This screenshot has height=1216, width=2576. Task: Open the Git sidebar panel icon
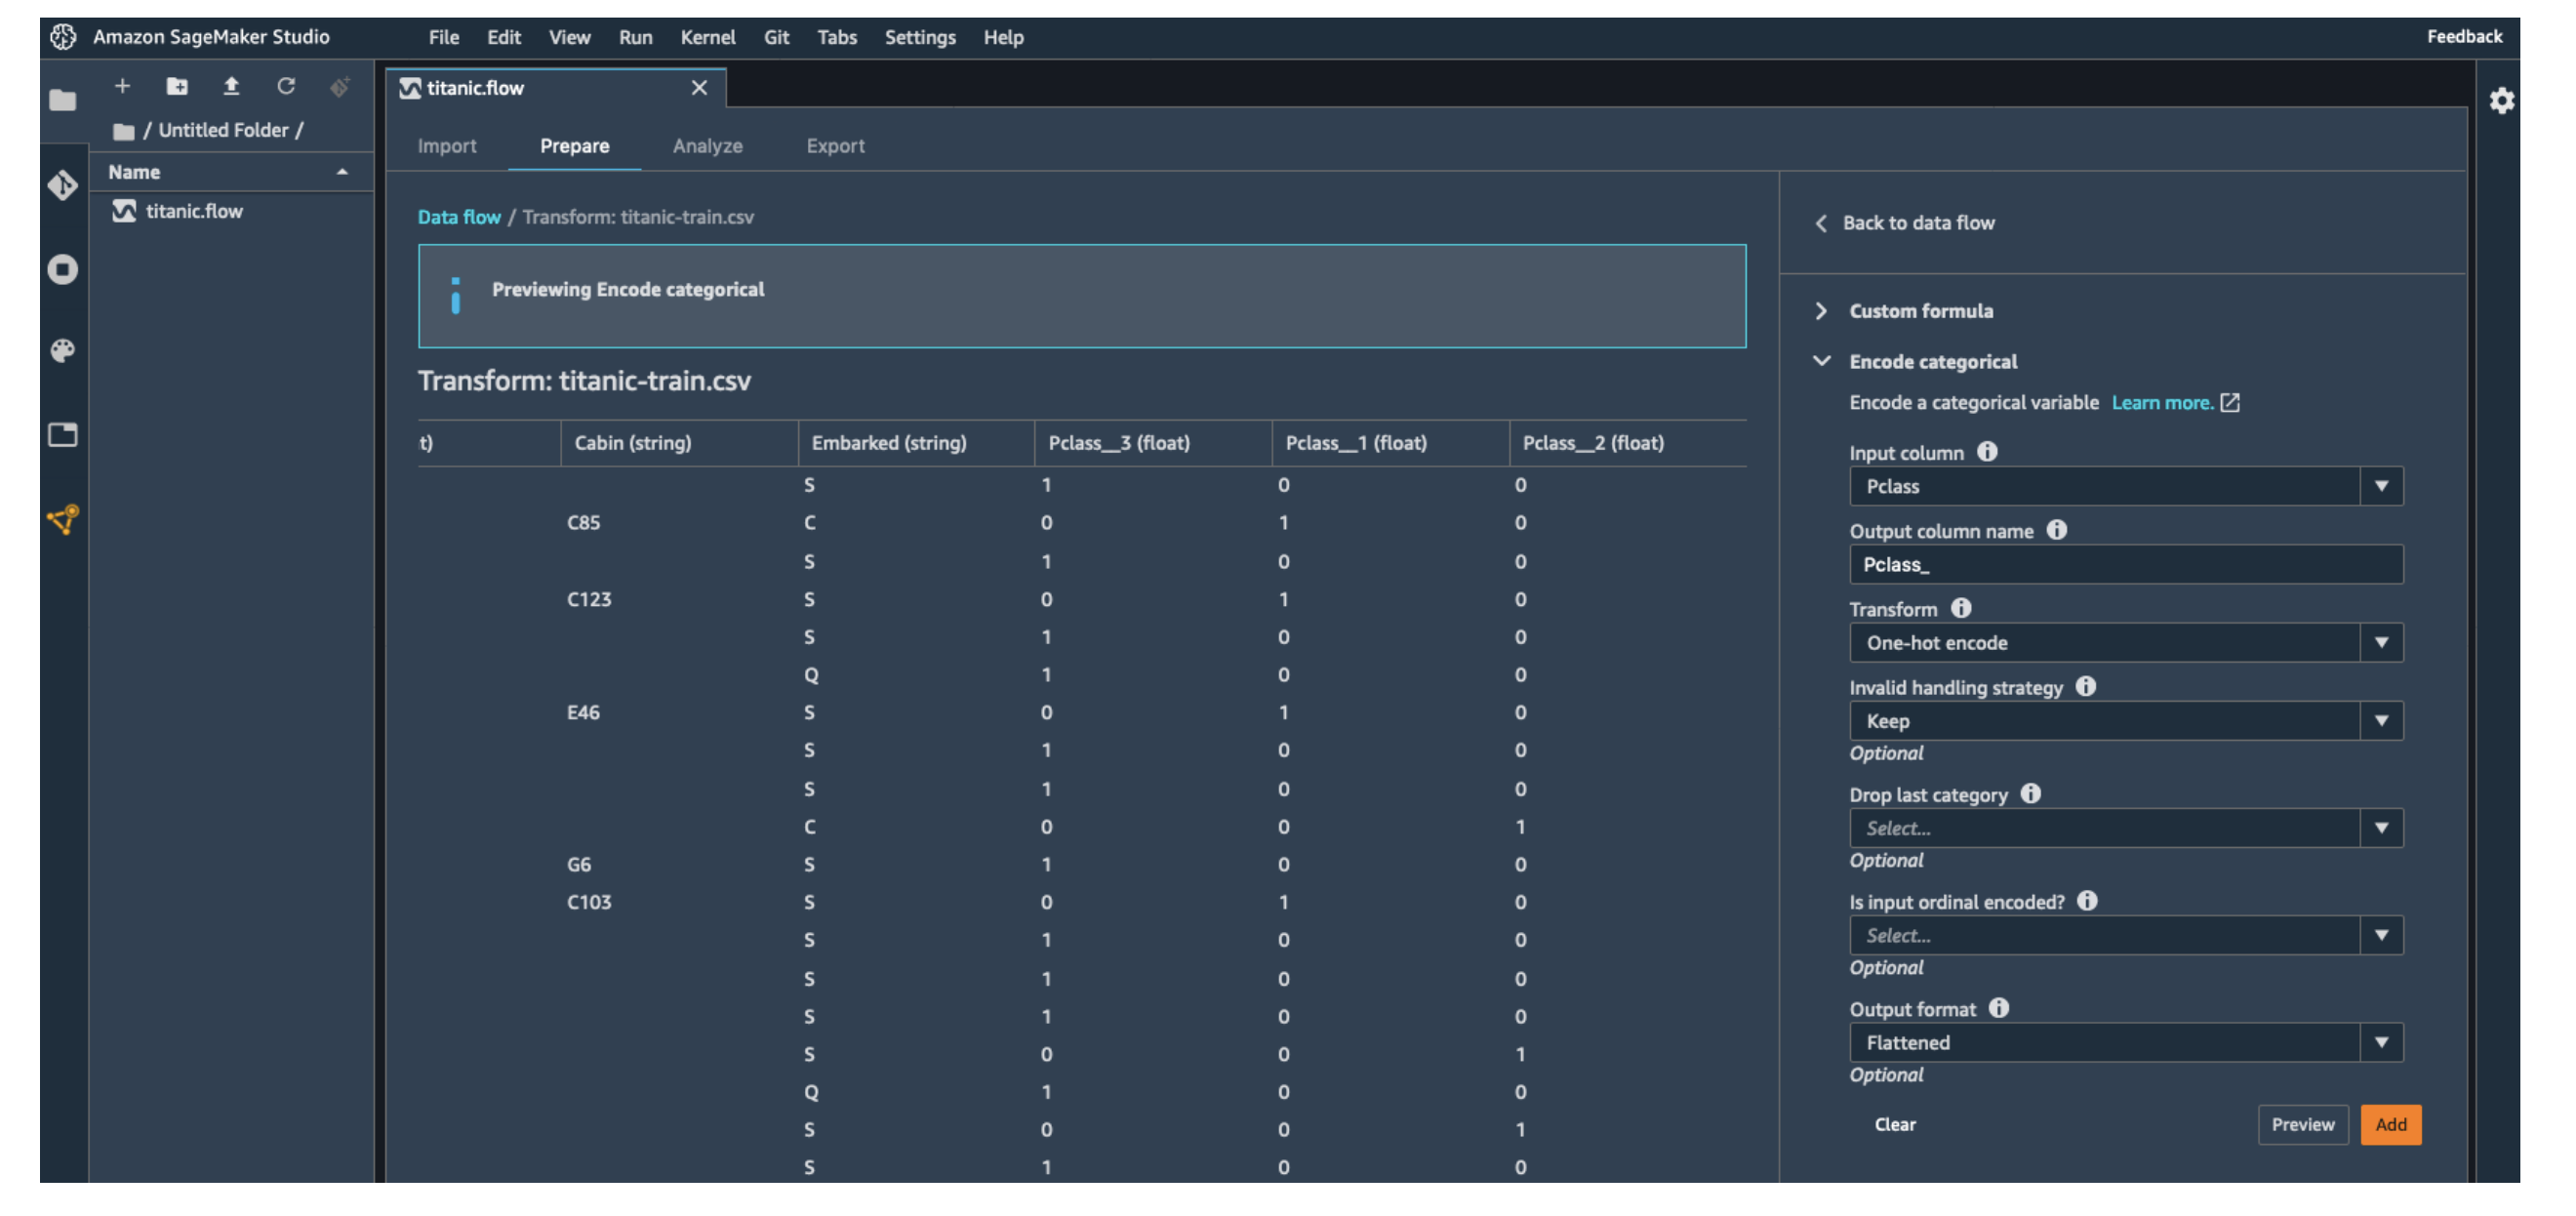pos(62,185)
